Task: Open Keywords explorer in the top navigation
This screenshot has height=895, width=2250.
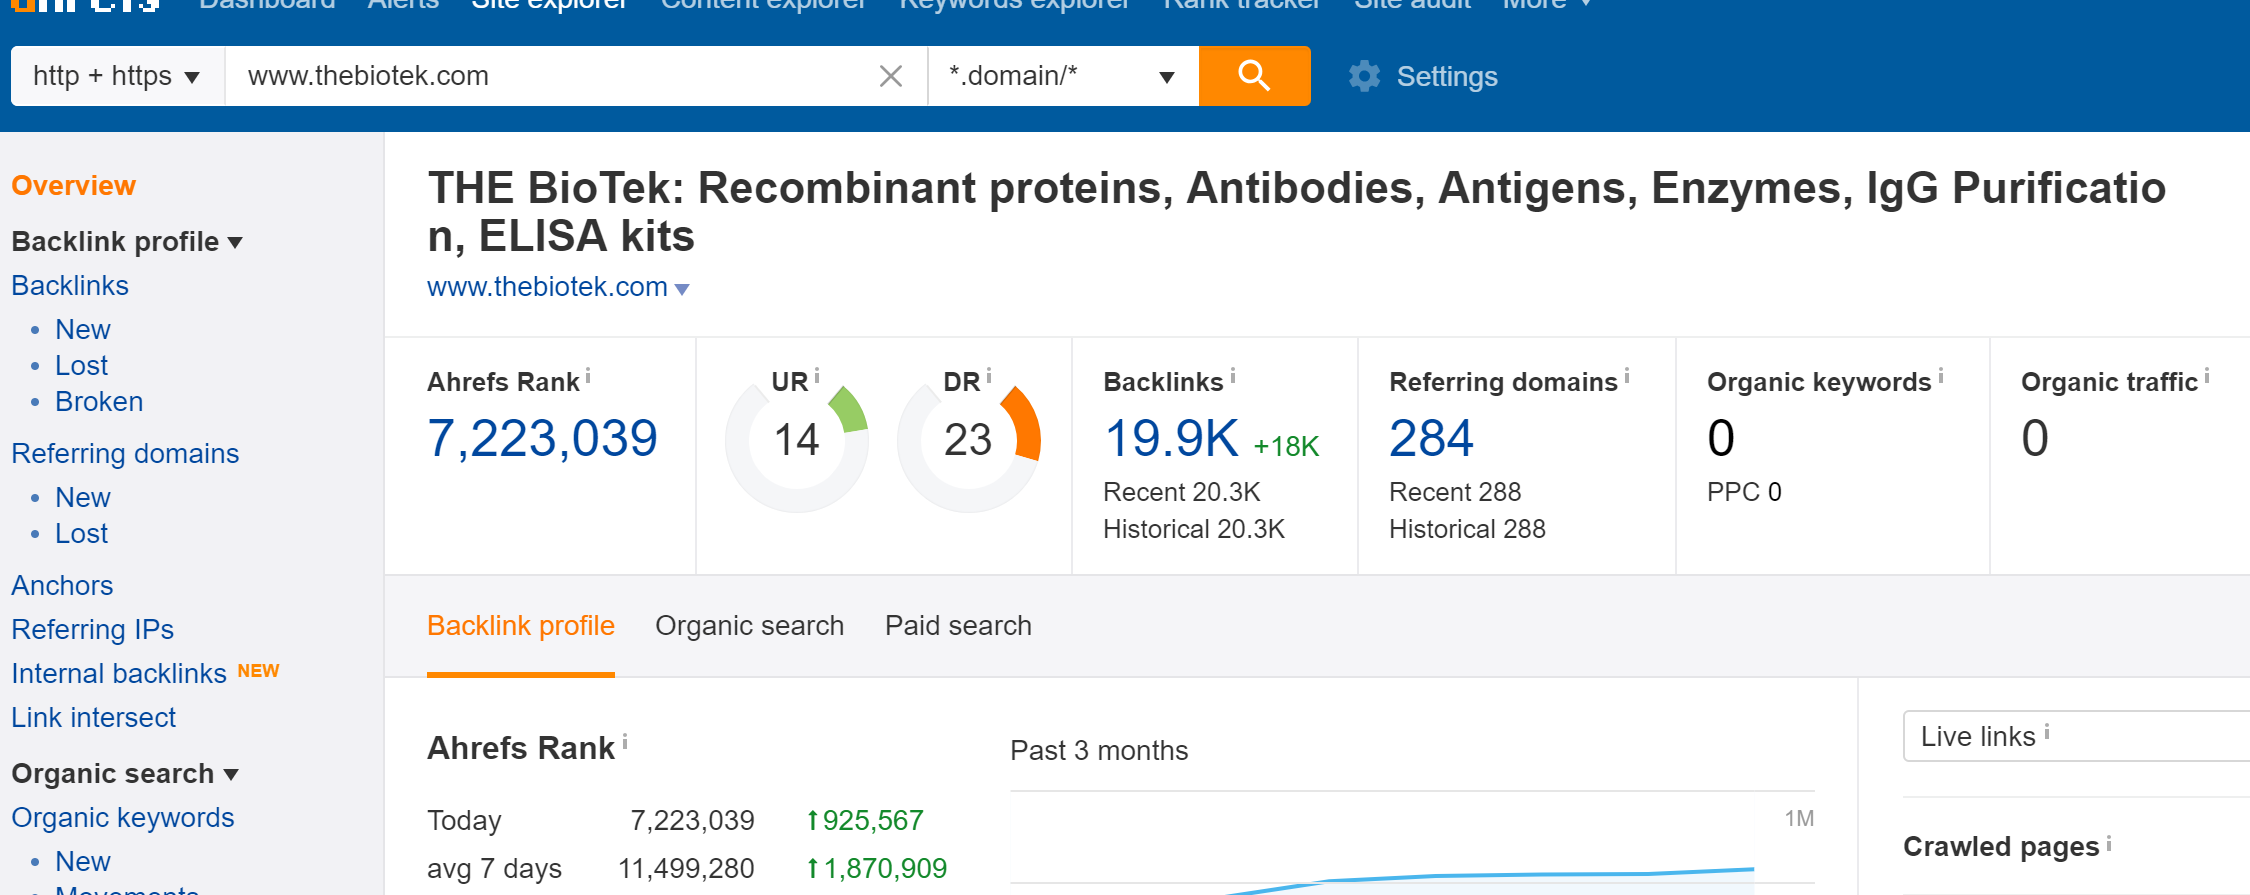Action: coord(1015,4)
